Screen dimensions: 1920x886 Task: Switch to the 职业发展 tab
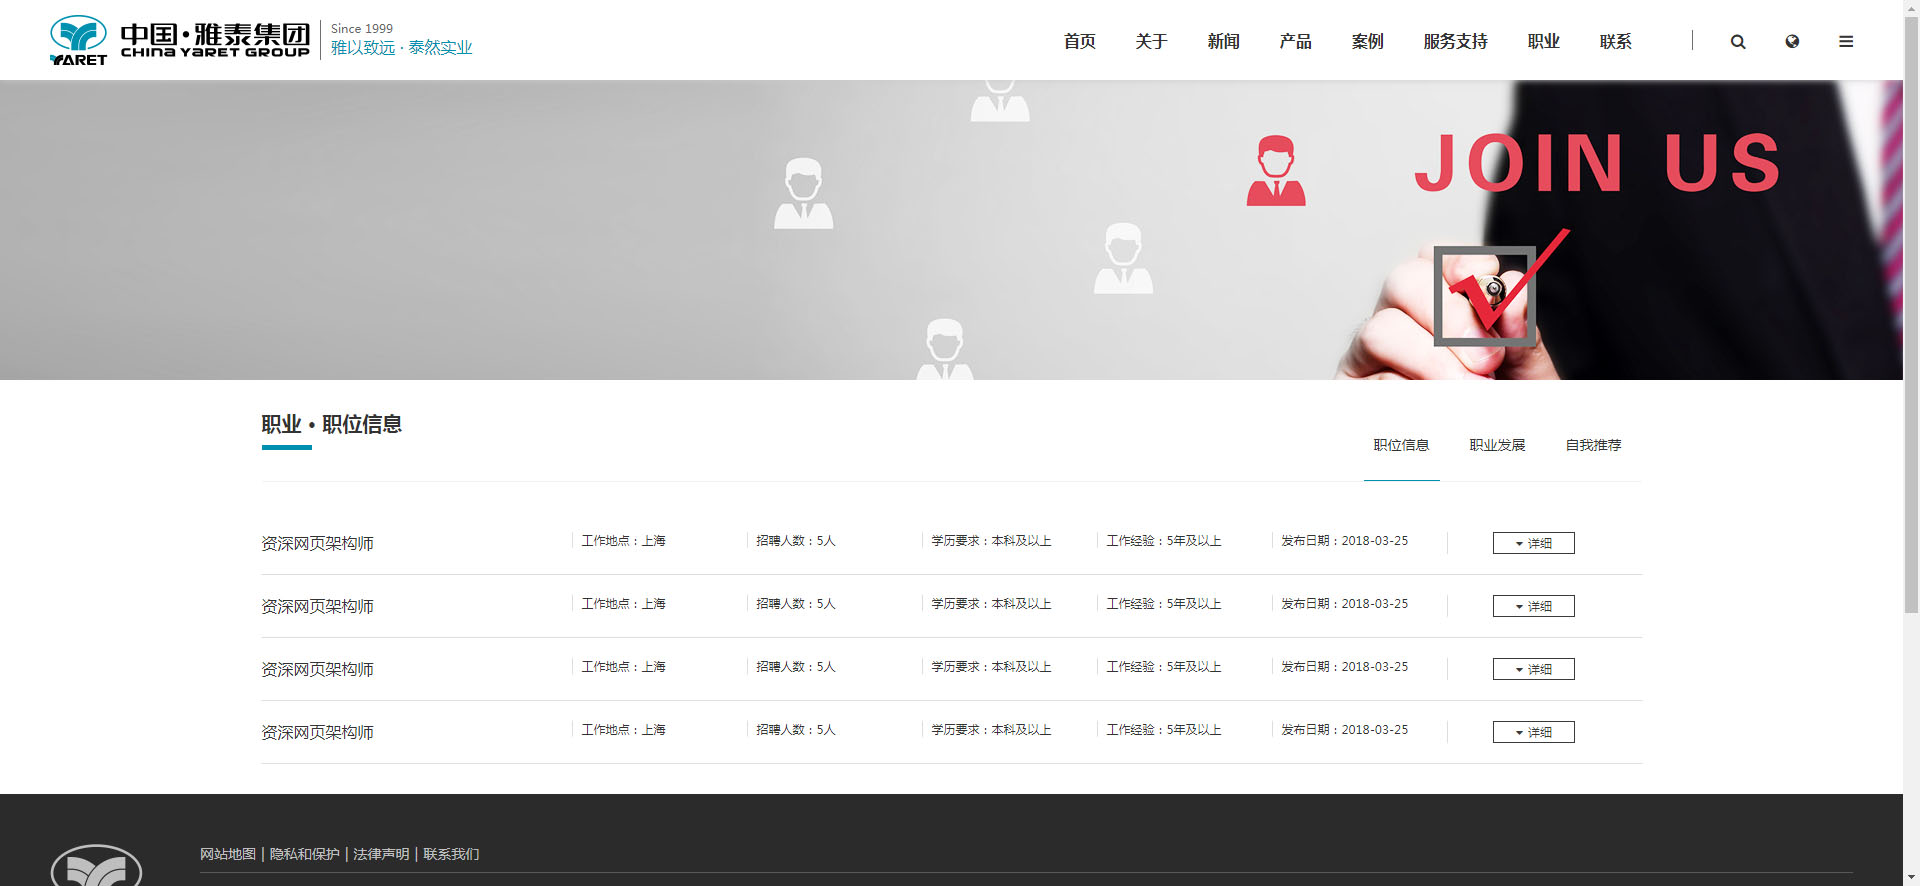1497,446
